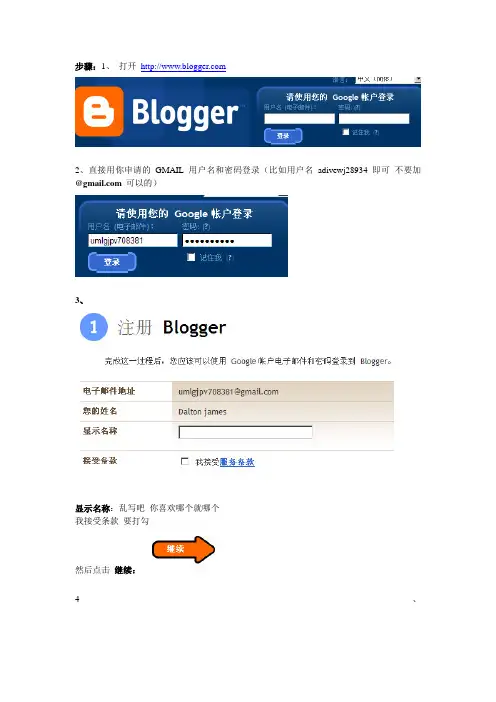496x702 pixels.
Task: Click the orange Blogger logo icon
Action: pos(99,111)
